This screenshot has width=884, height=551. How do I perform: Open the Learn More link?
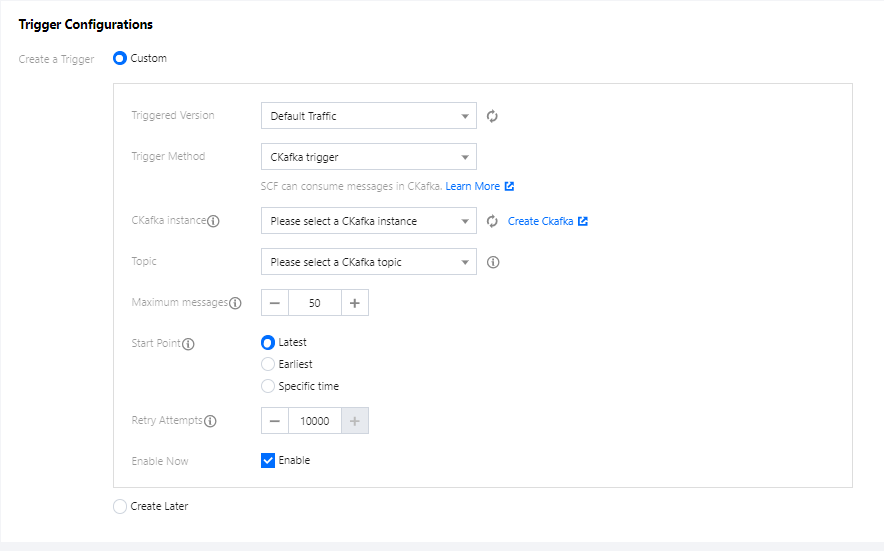(472, 186)
